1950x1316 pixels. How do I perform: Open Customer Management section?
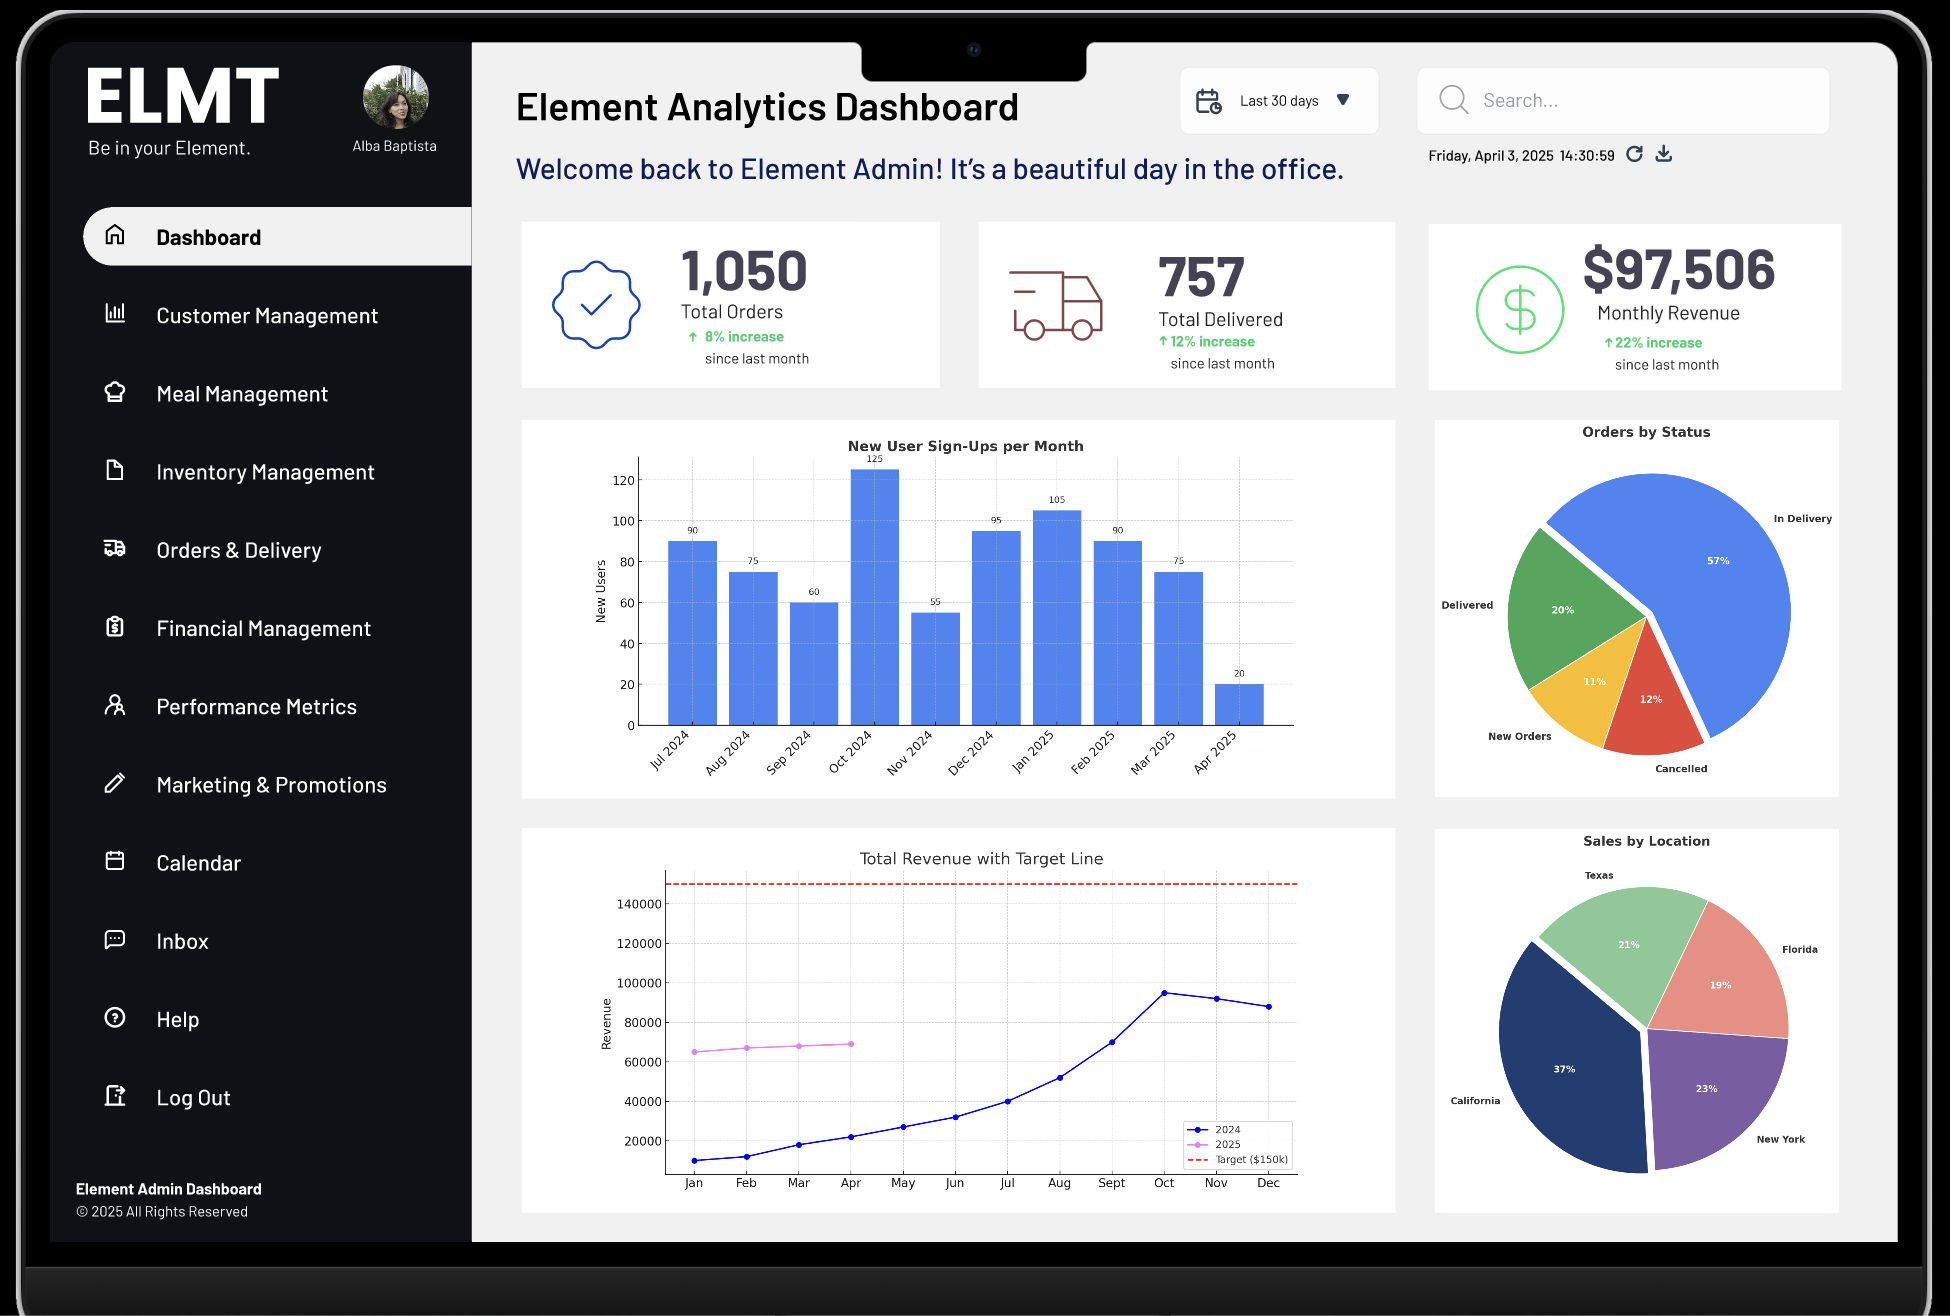coord(266,316)
